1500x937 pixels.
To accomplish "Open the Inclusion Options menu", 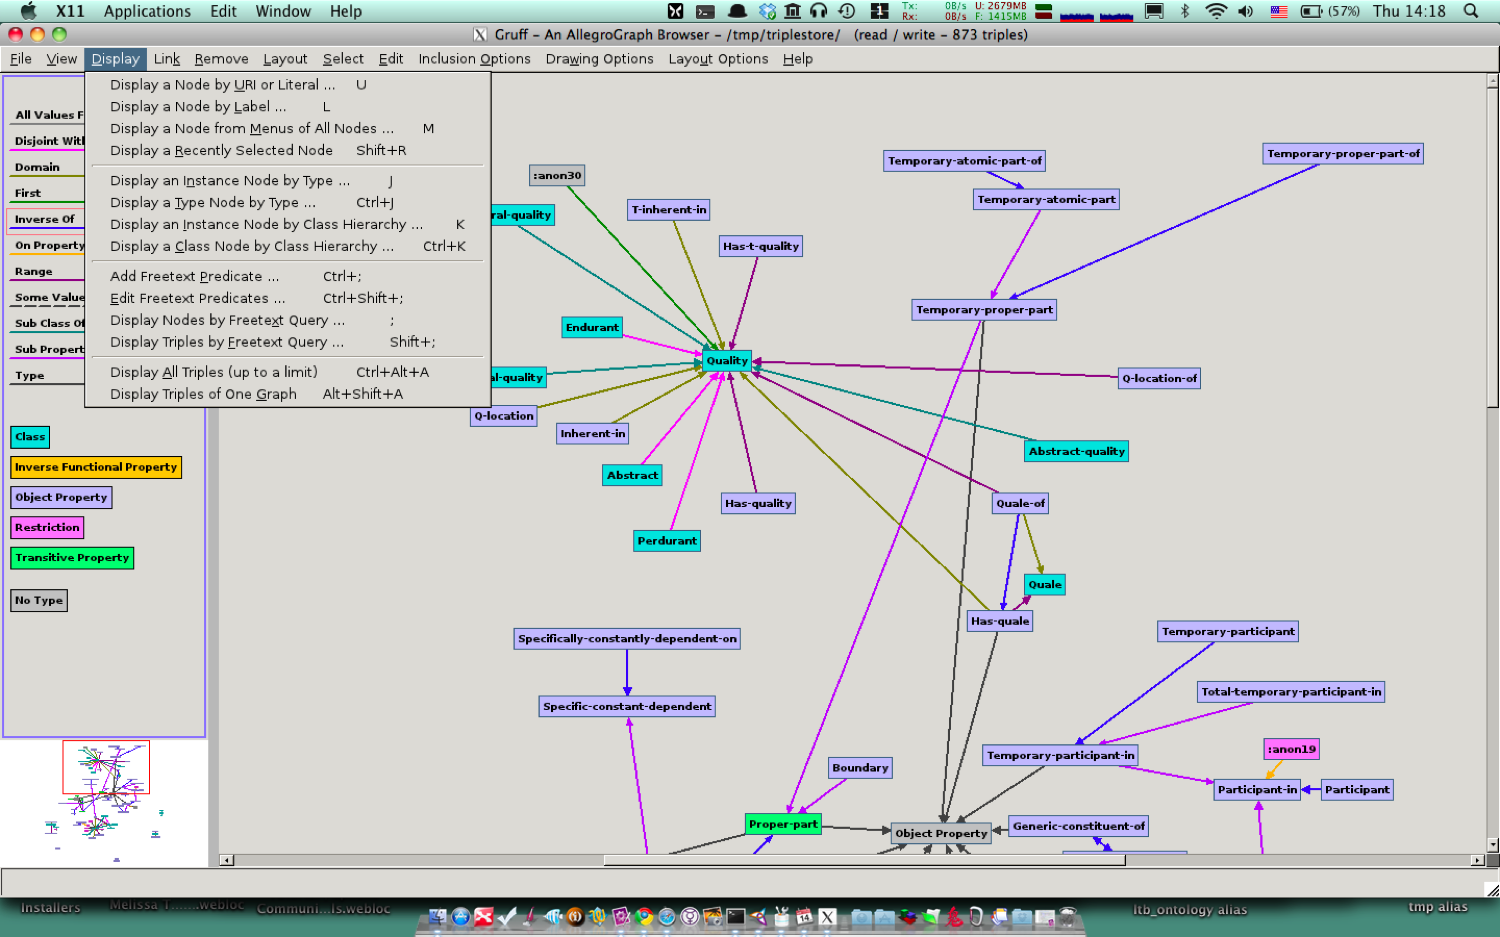I will click(x=474, y=59).
